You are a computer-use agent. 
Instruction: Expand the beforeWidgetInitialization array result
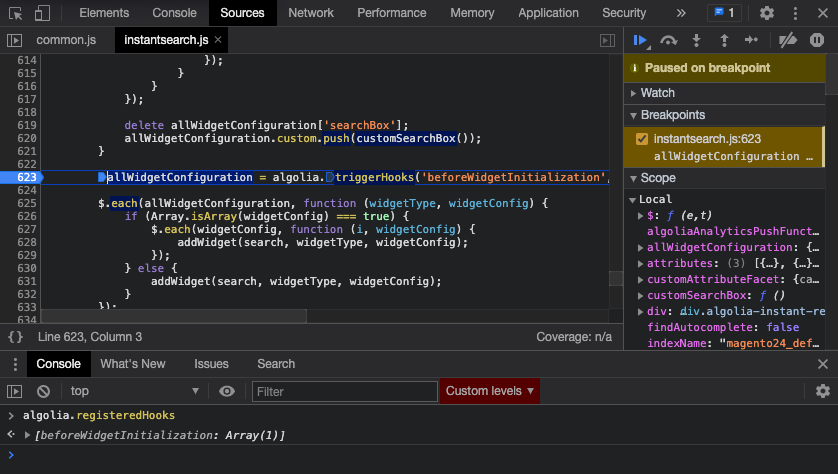click(27, 435)
